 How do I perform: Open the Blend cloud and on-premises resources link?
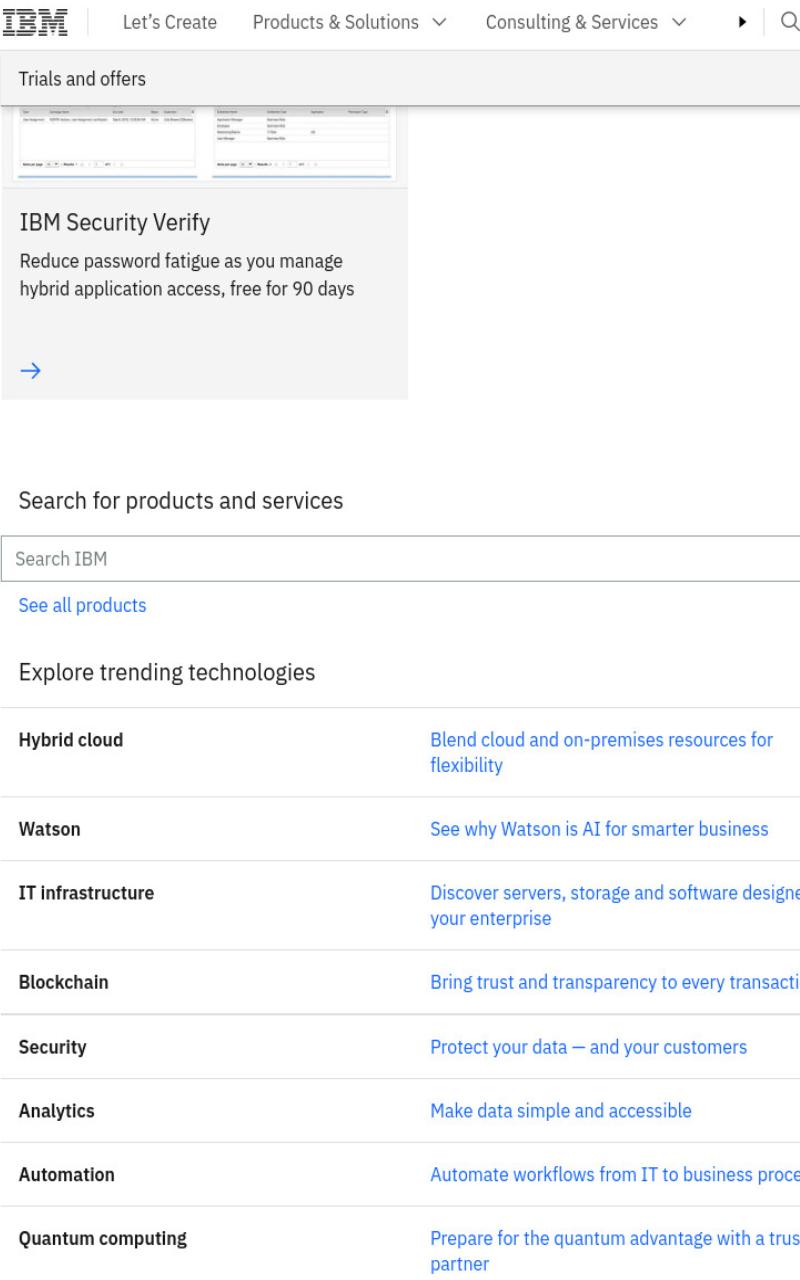point(601,753)
